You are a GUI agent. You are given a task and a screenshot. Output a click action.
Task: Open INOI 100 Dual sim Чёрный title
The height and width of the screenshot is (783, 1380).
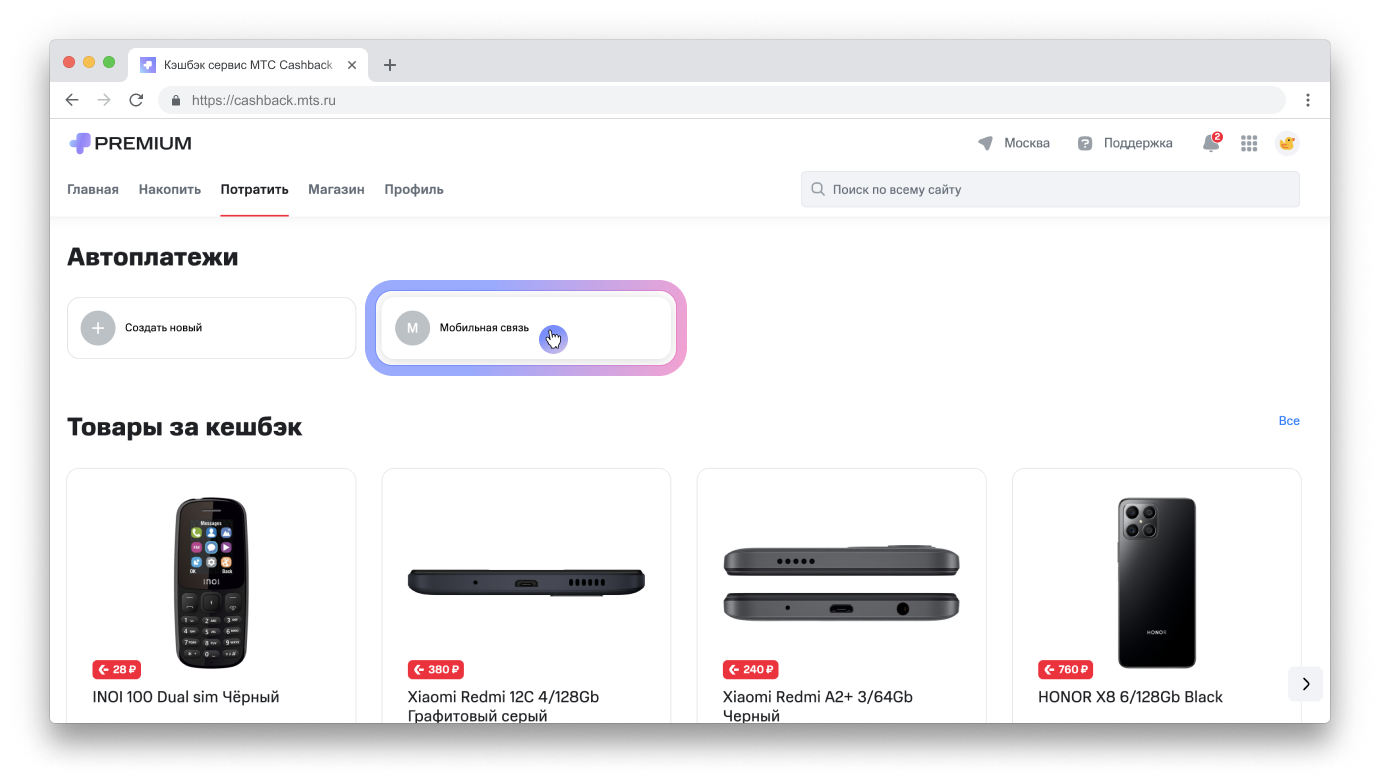pyautogui.click(x=186, y=697)
